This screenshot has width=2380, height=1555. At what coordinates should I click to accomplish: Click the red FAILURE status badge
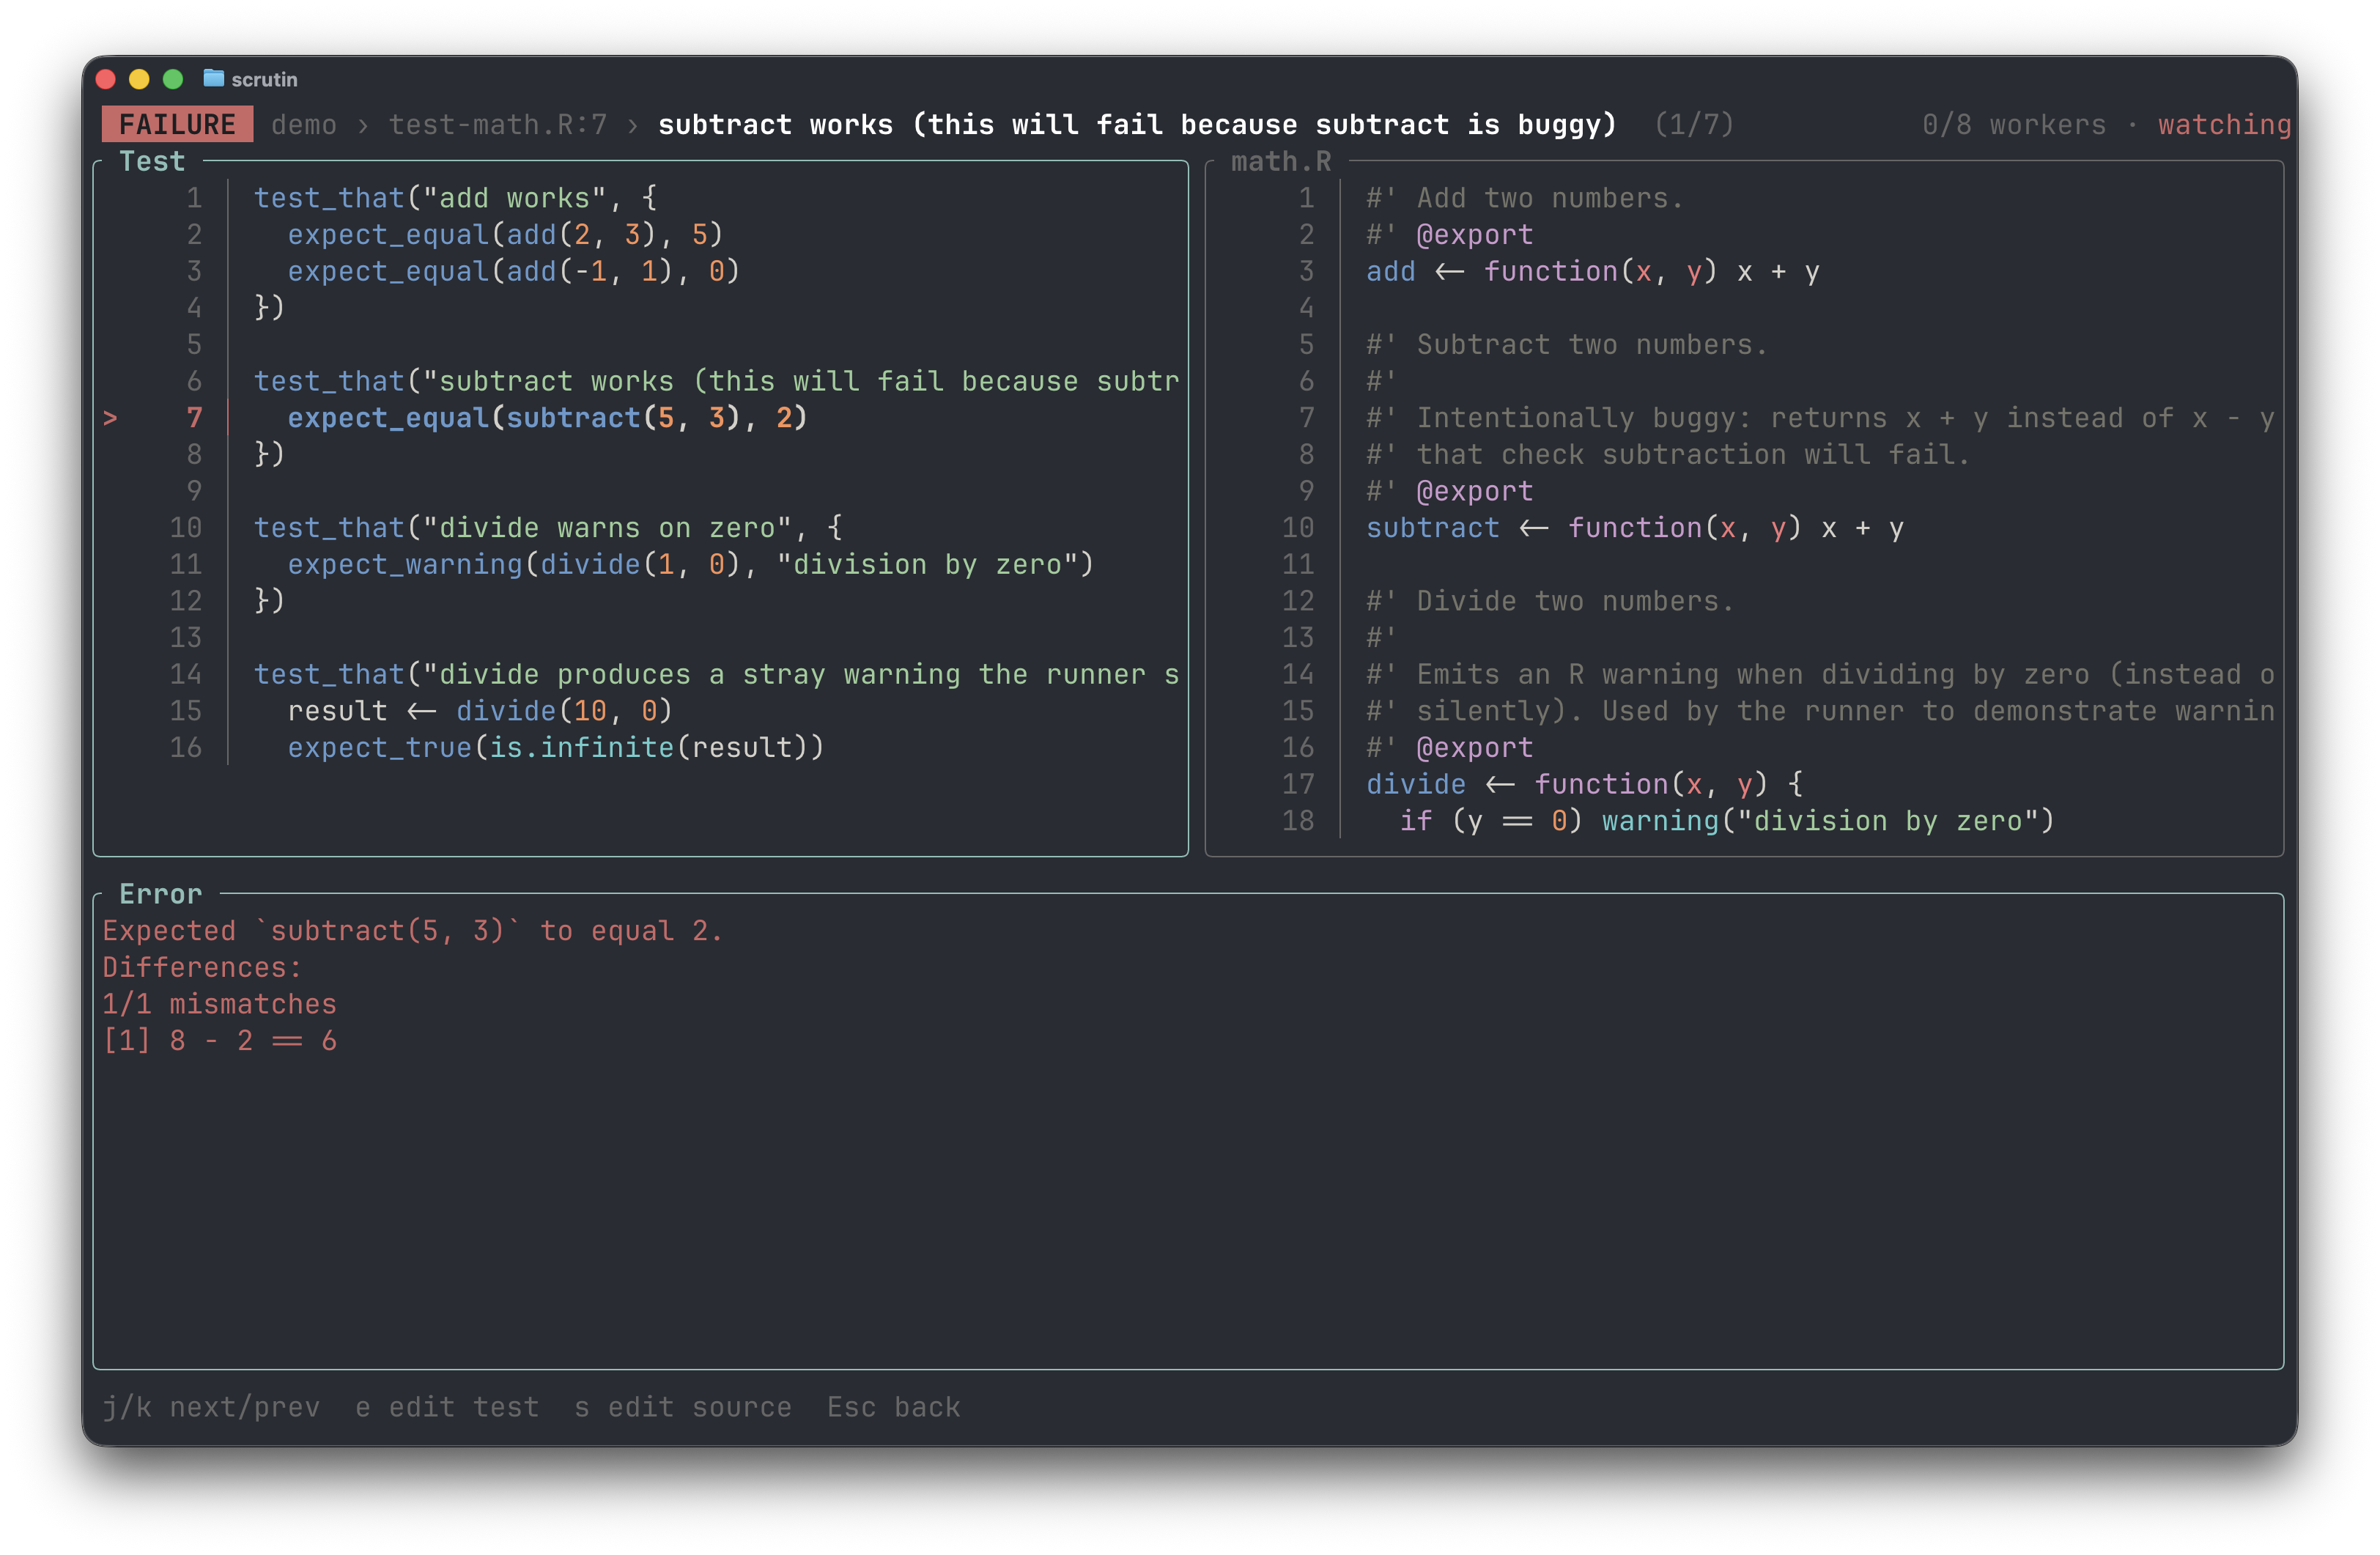pos(177,124)
